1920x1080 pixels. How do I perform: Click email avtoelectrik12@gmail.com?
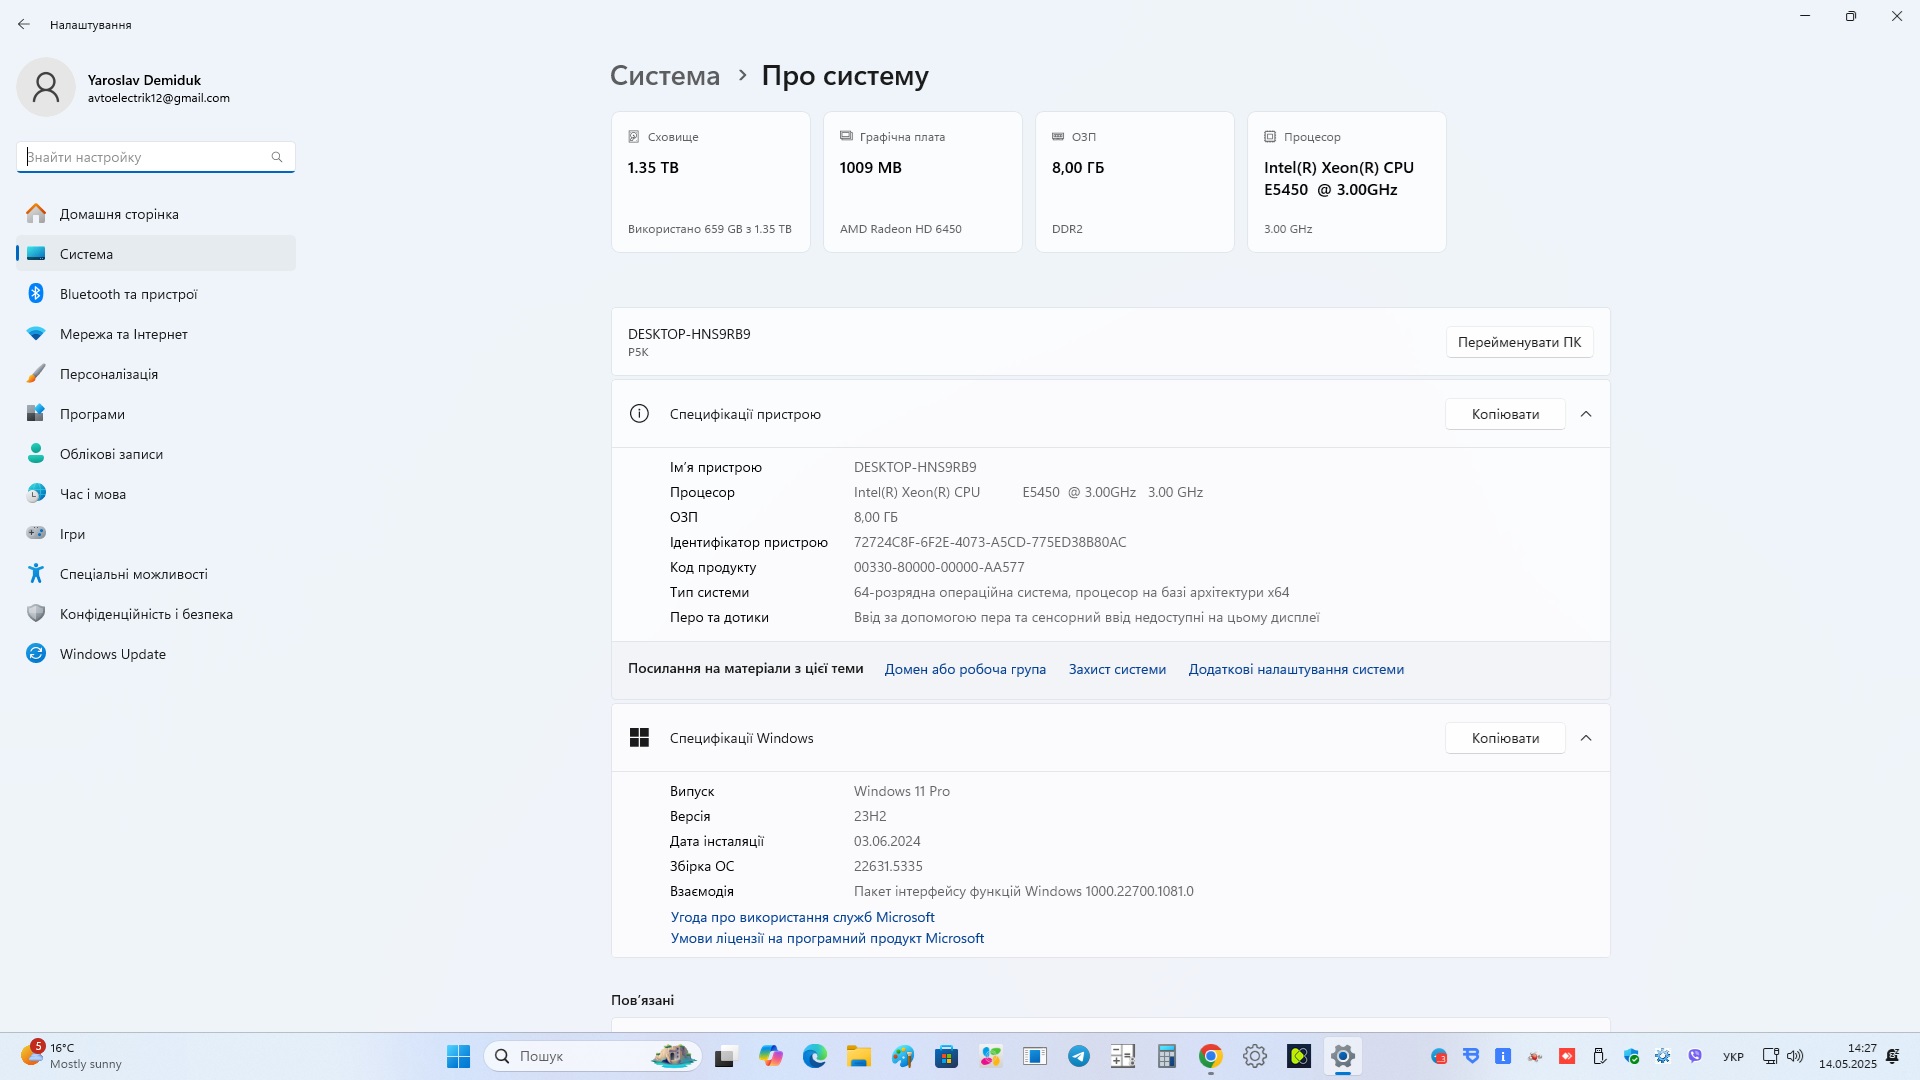tap(159, 98)
